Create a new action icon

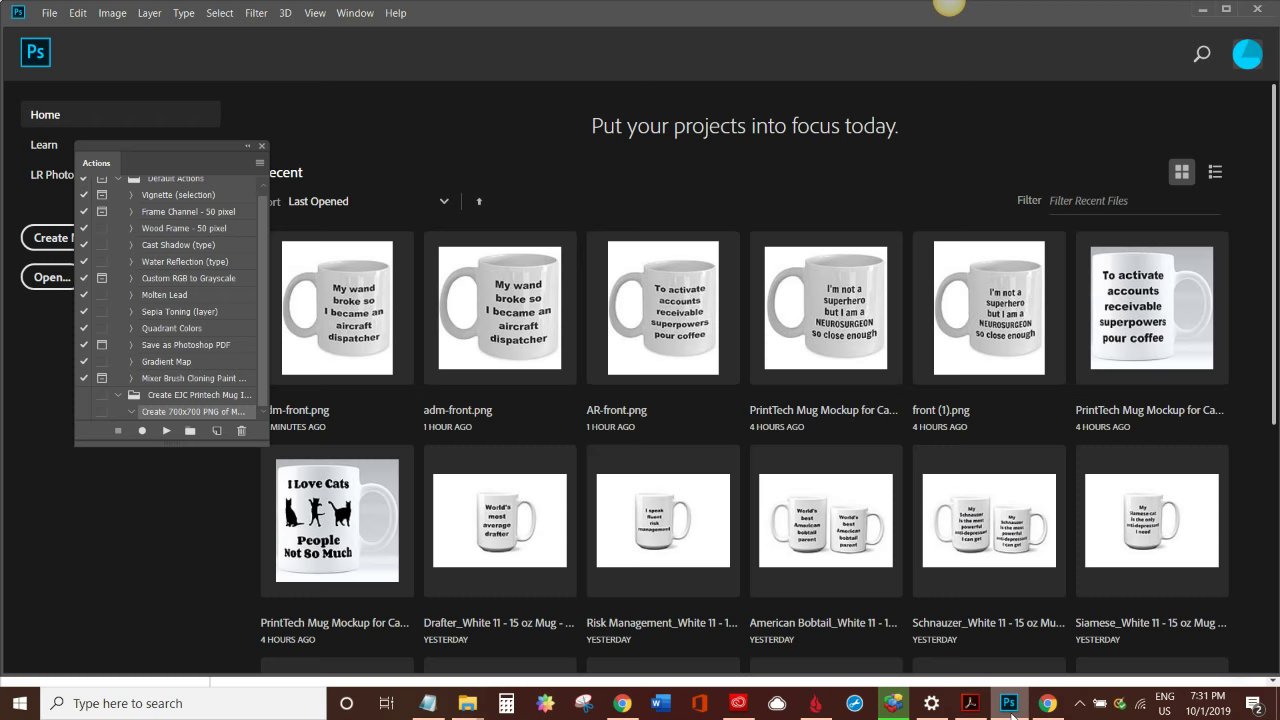216,431
